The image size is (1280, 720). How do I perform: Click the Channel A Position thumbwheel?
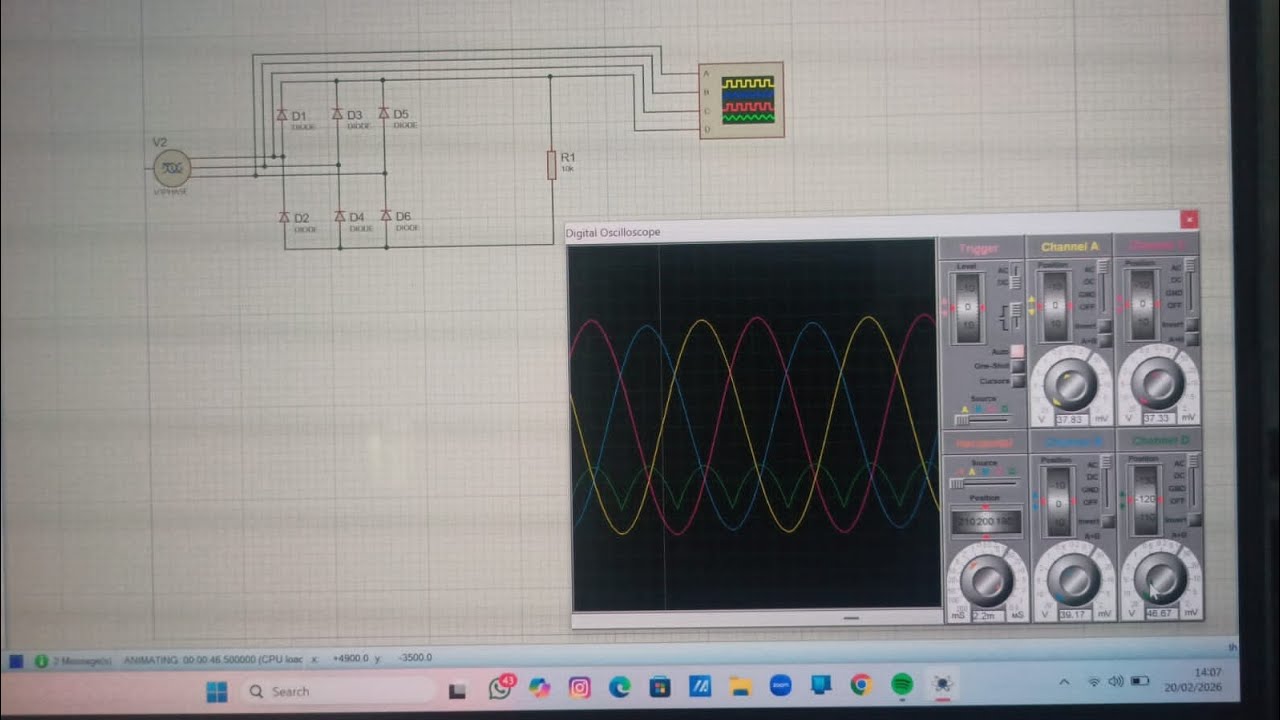click(1056, 305)
